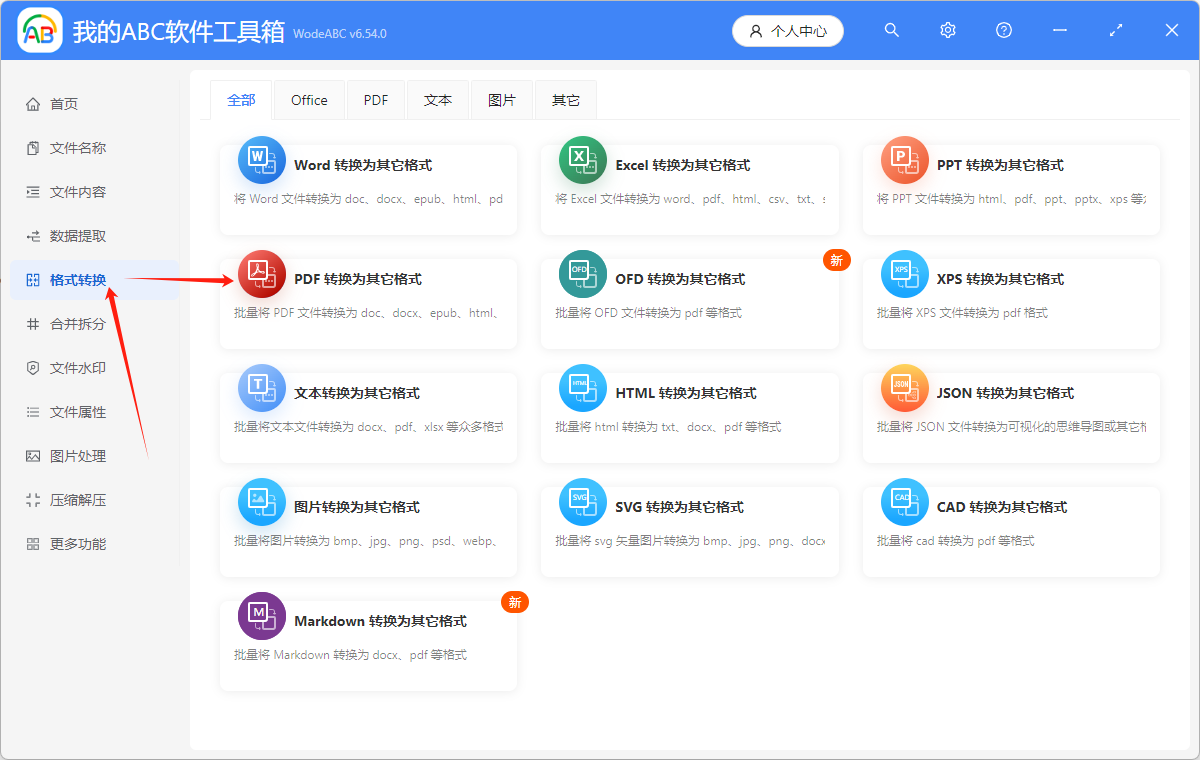
Task: Navigate to 首页 in the sidebar
Action: tap(60, 103)
